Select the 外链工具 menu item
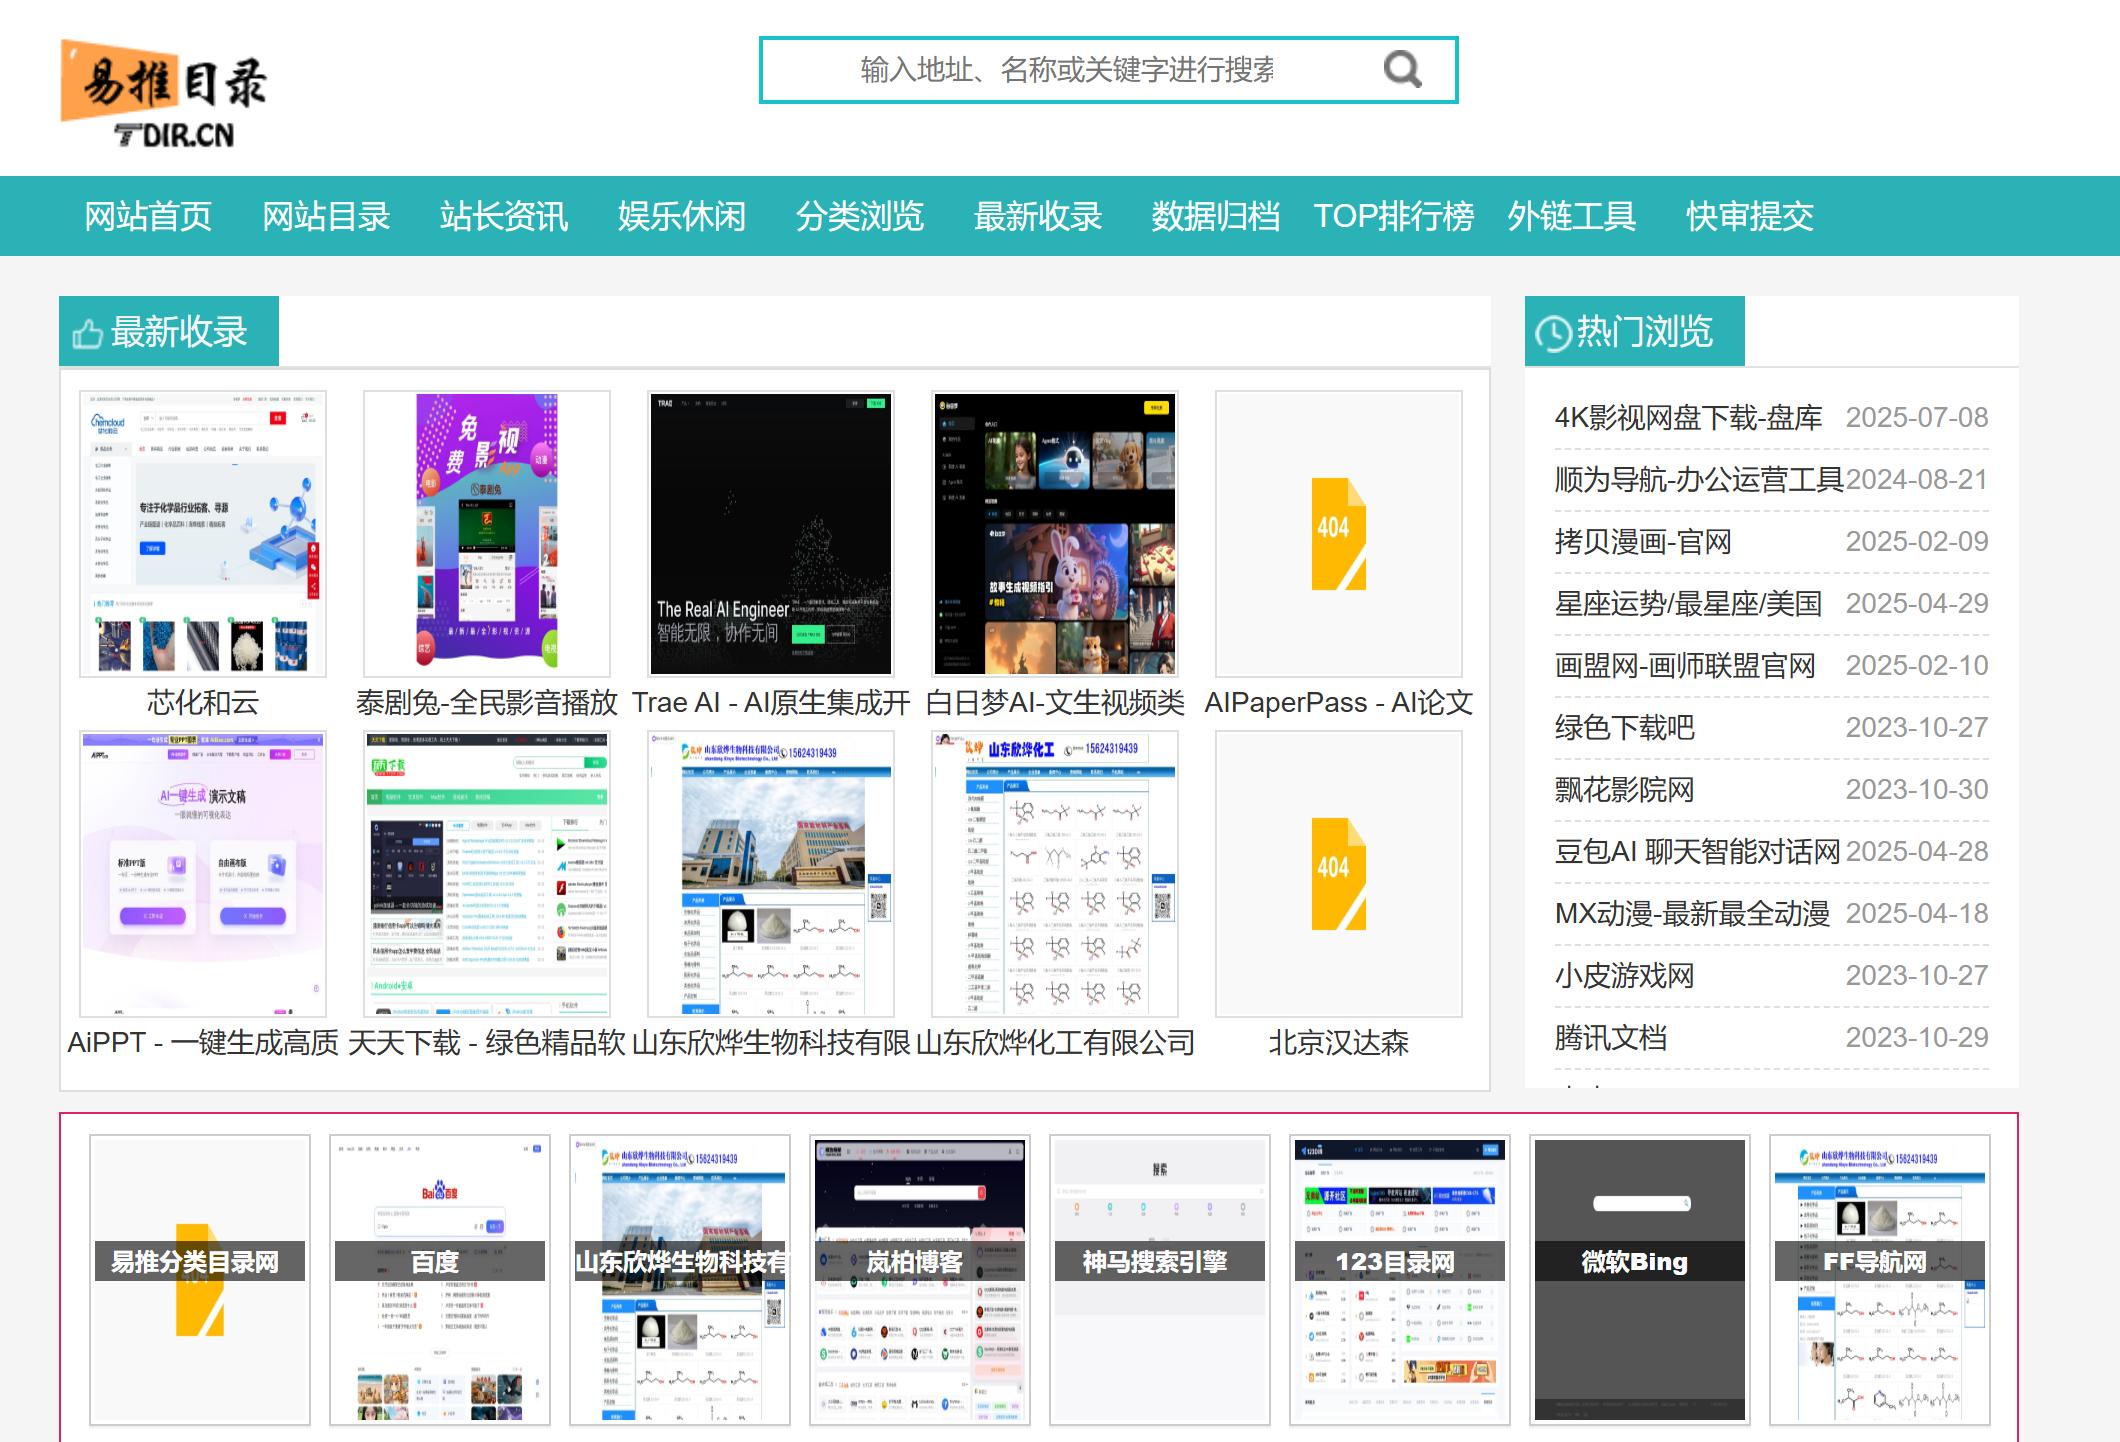2120x1442 pixels. pos(1571,216)
